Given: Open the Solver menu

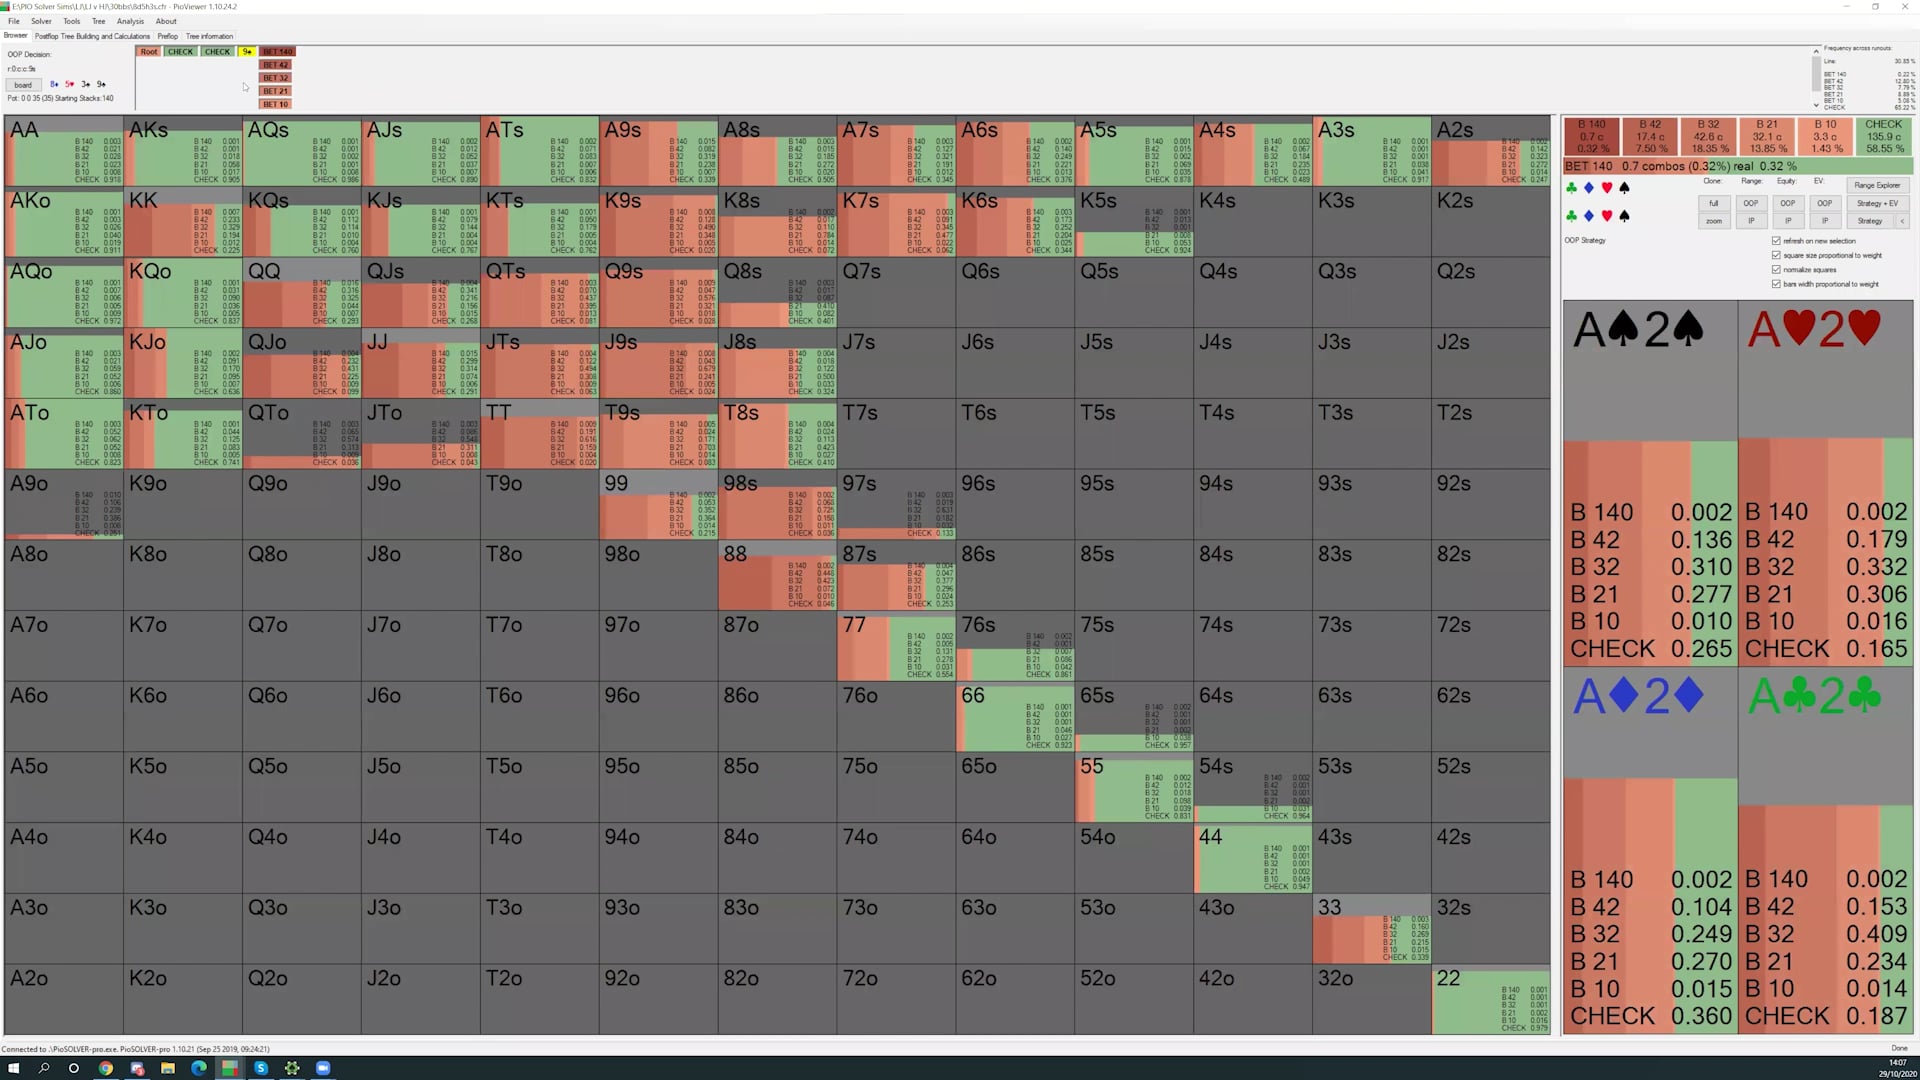Looking at the screenshot, I should [x=41, y=21].
